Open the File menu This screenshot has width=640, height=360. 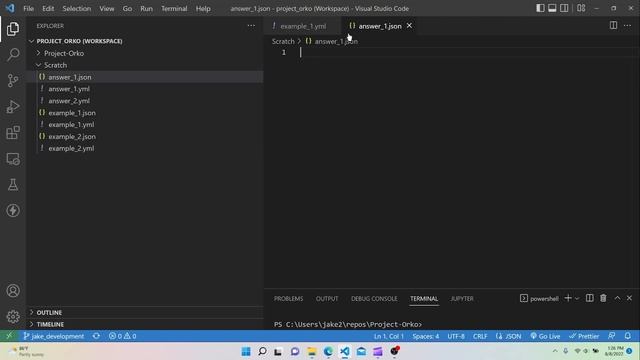pos(29,8)
